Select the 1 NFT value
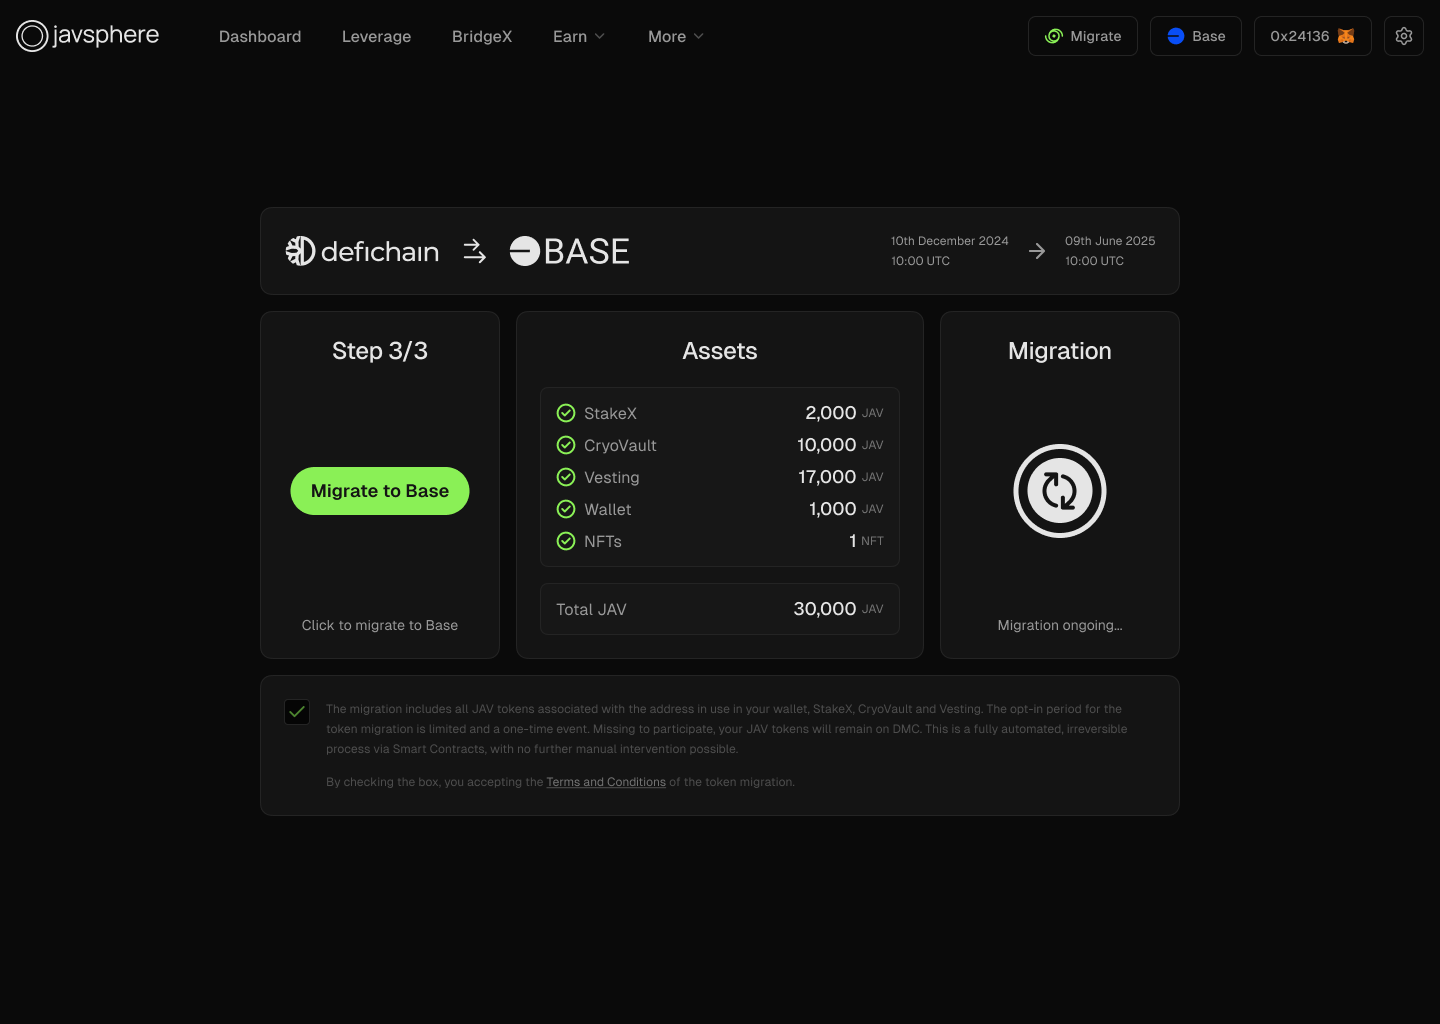This screenshot has width=1440, height=1024. (x=866, y=541)
